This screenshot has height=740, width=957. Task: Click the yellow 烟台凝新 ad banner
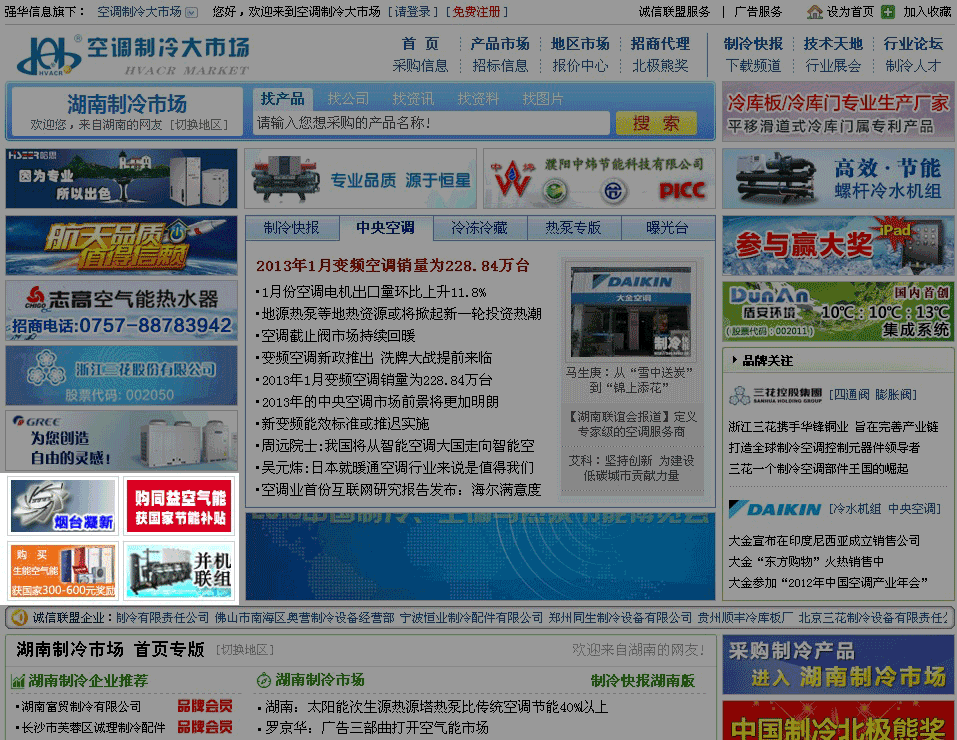(x=61, y=505)
